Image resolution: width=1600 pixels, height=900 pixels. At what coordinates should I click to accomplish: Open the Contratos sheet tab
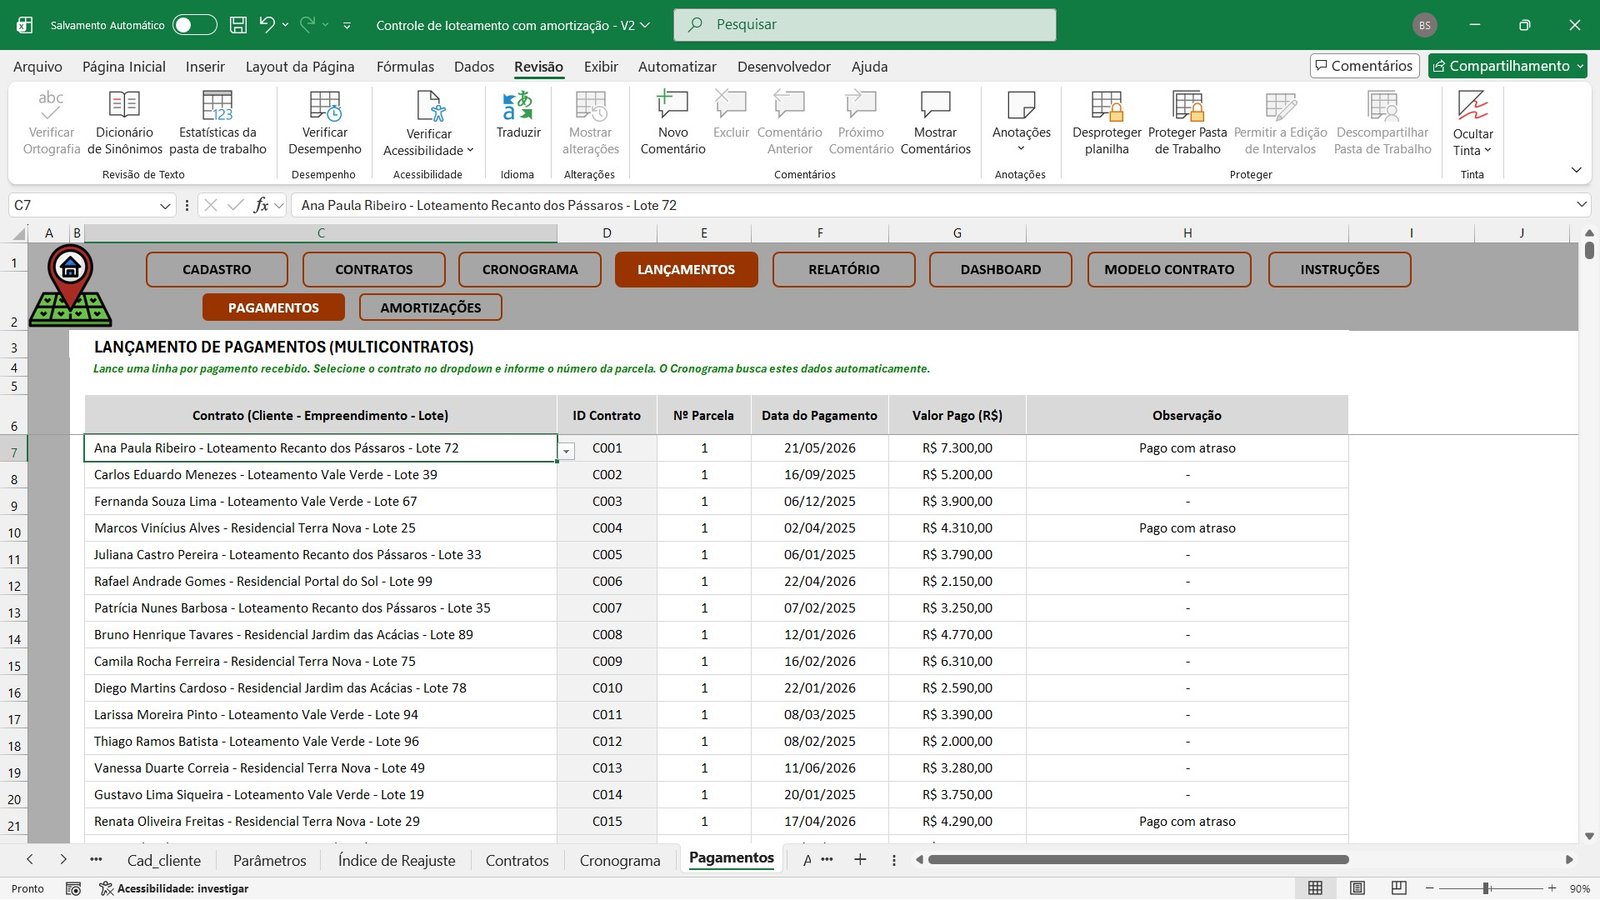click(x=517, y=860)
